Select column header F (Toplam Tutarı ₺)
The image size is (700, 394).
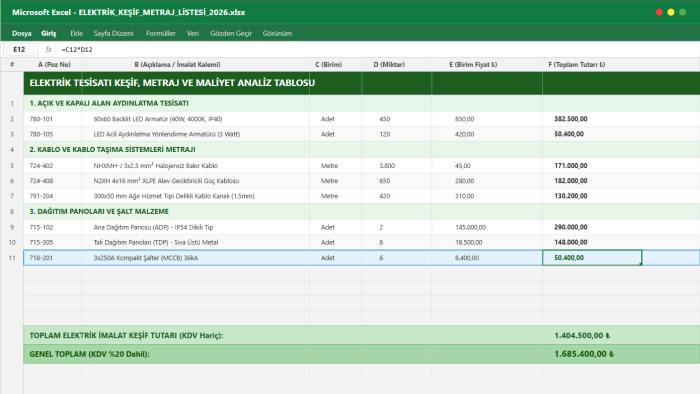tap(577, 65)
